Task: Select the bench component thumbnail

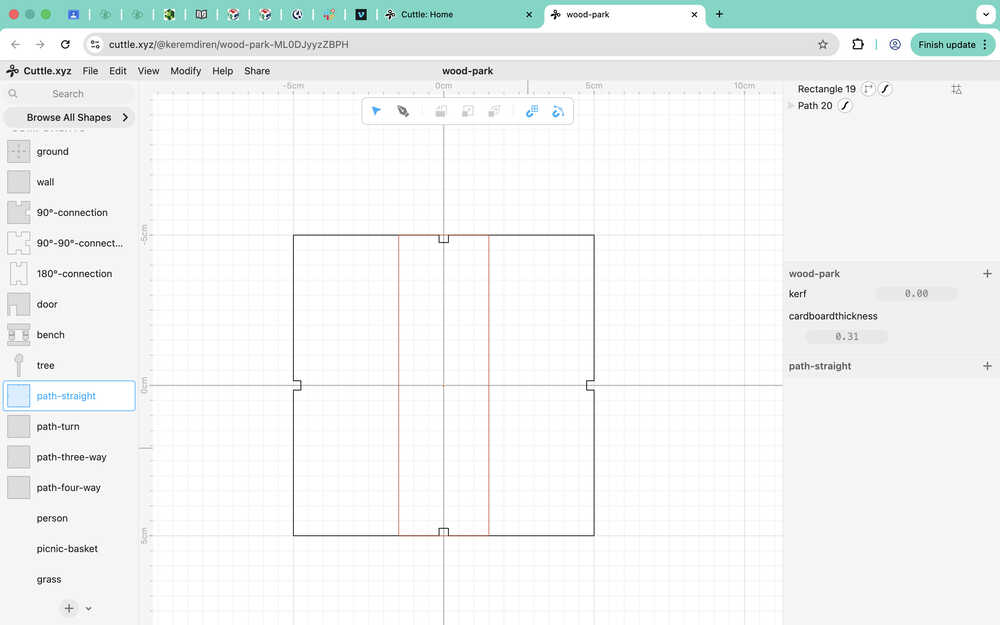Action: (x=18, y=335)
